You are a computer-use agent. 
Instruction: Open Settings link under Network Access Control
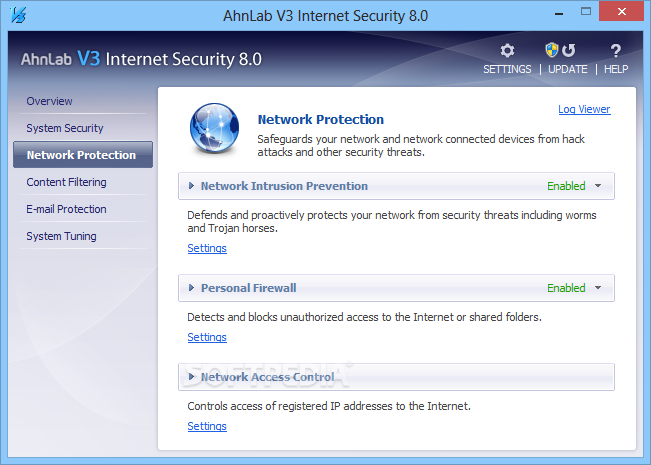point(207,426)
